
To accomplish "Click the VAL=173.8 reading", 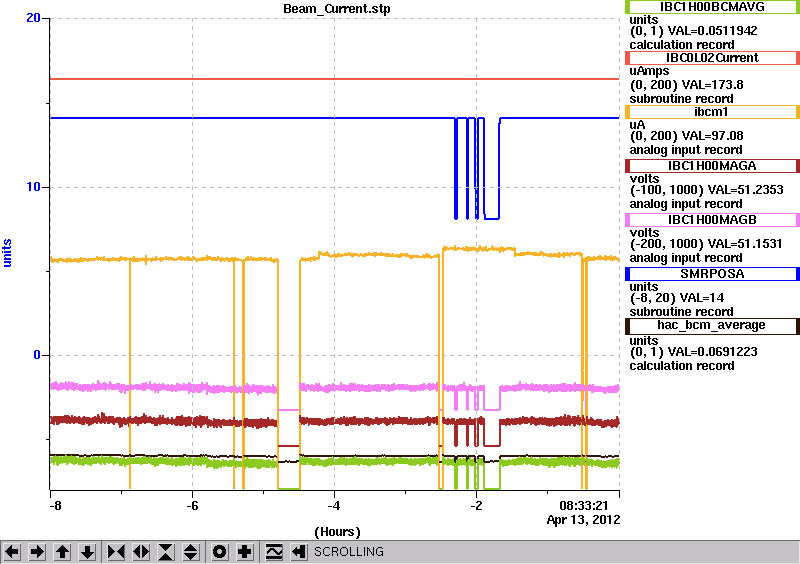I will 713,85.
